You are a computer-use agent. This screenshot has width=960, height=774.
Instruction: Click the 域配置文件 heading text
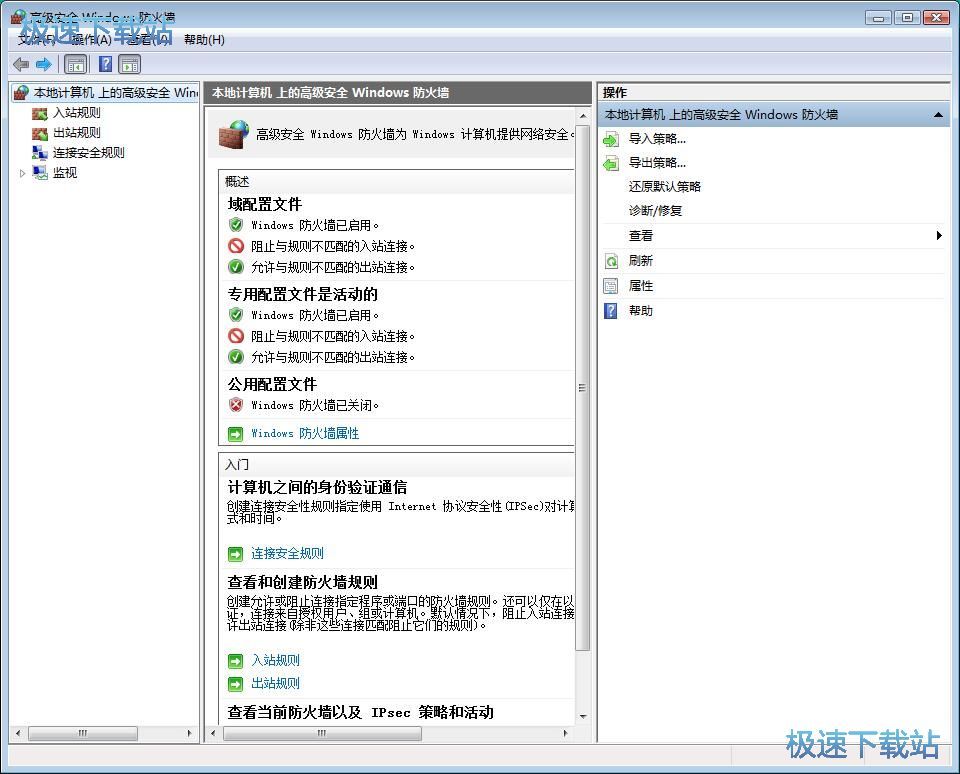pyautogui.click(x=264, y=205)
